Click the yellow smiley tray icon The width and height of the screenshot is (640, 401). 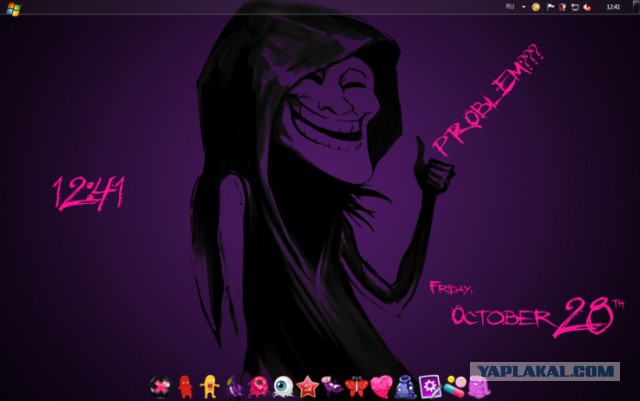(536, 7)
